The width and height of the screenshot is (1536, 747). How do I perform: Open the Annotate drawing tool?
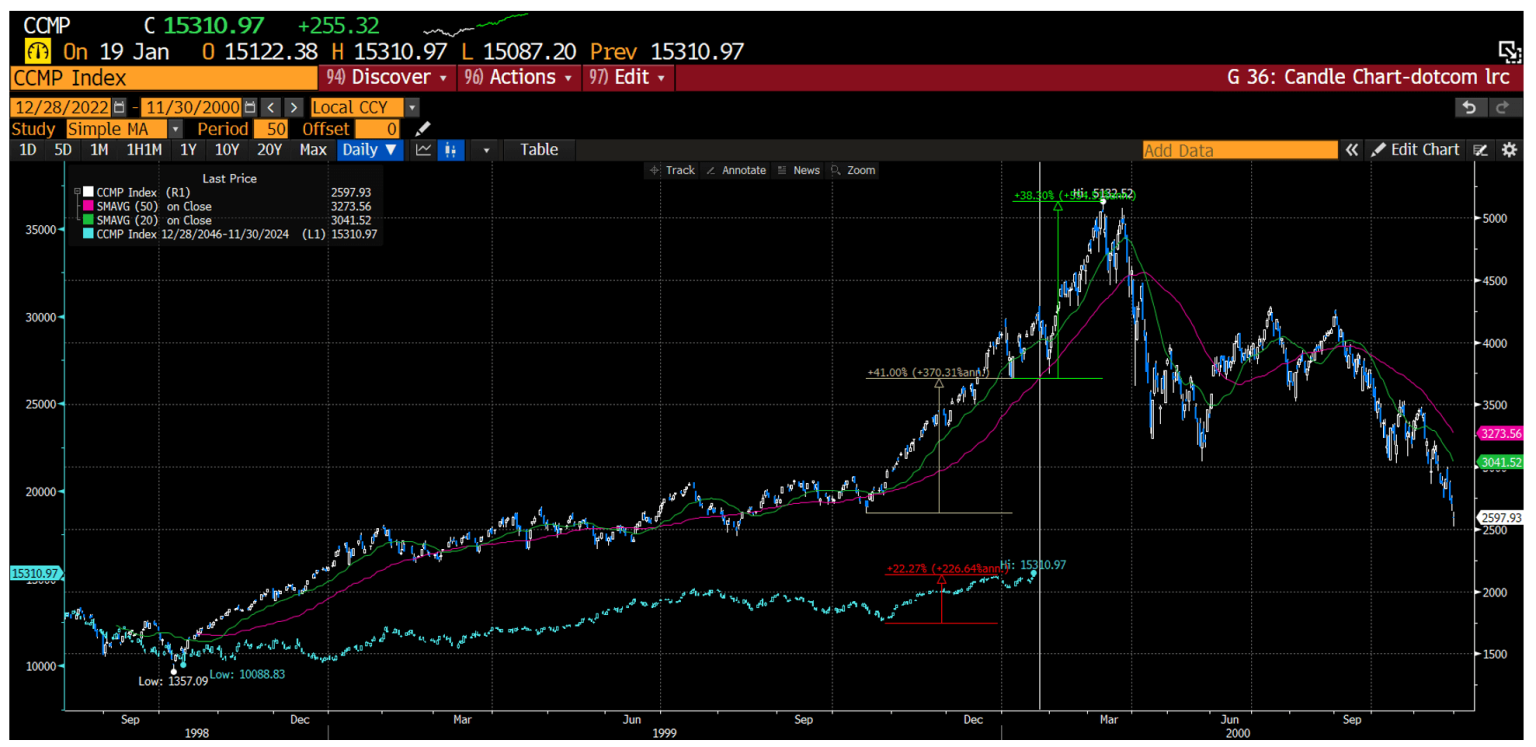coord(737,170)
